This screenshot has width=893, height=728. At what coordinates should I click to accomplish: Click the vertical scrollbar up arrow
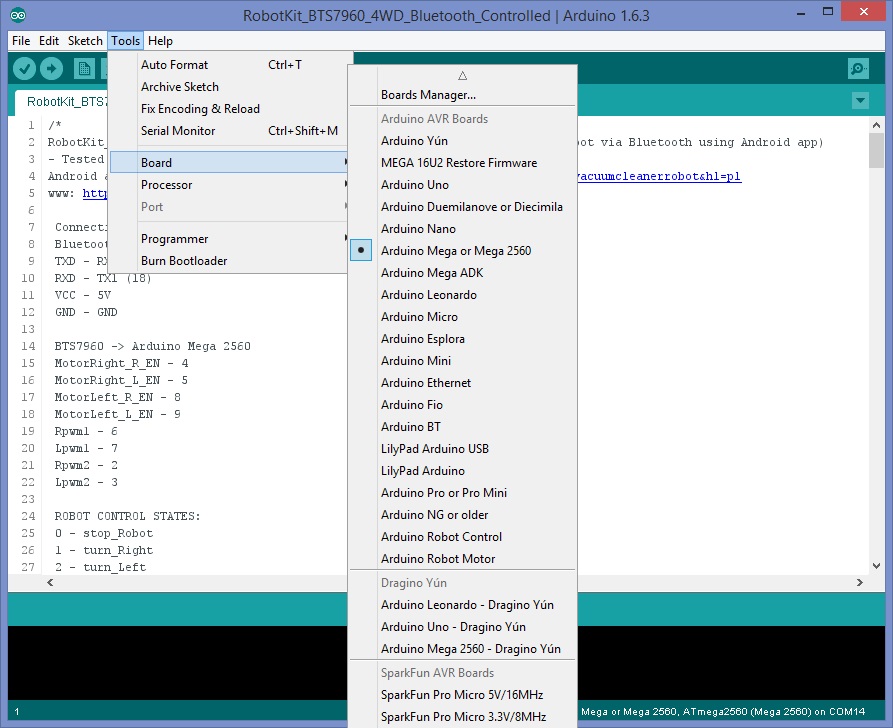(876, 125)
